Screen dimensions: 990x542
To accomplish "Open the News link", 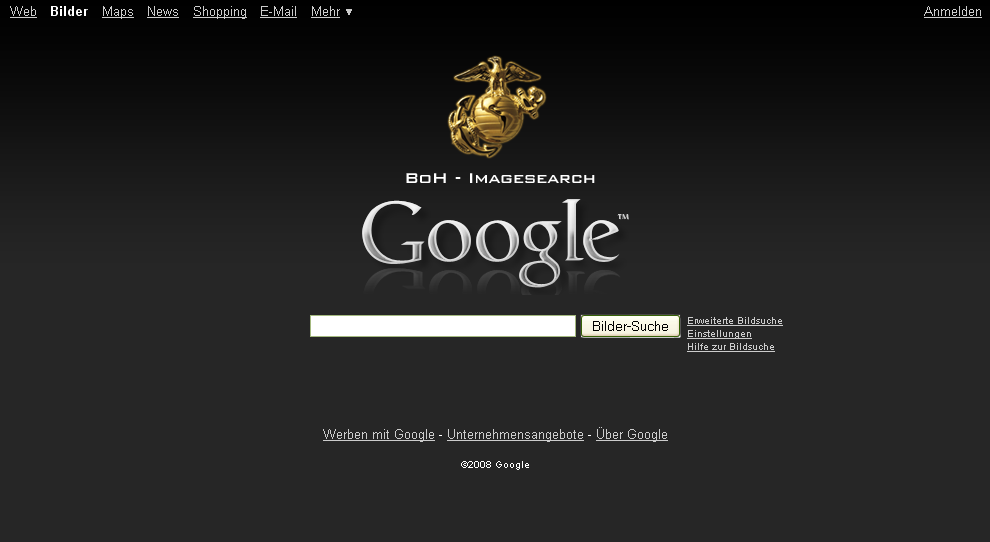I will click(x=163, y=11).
